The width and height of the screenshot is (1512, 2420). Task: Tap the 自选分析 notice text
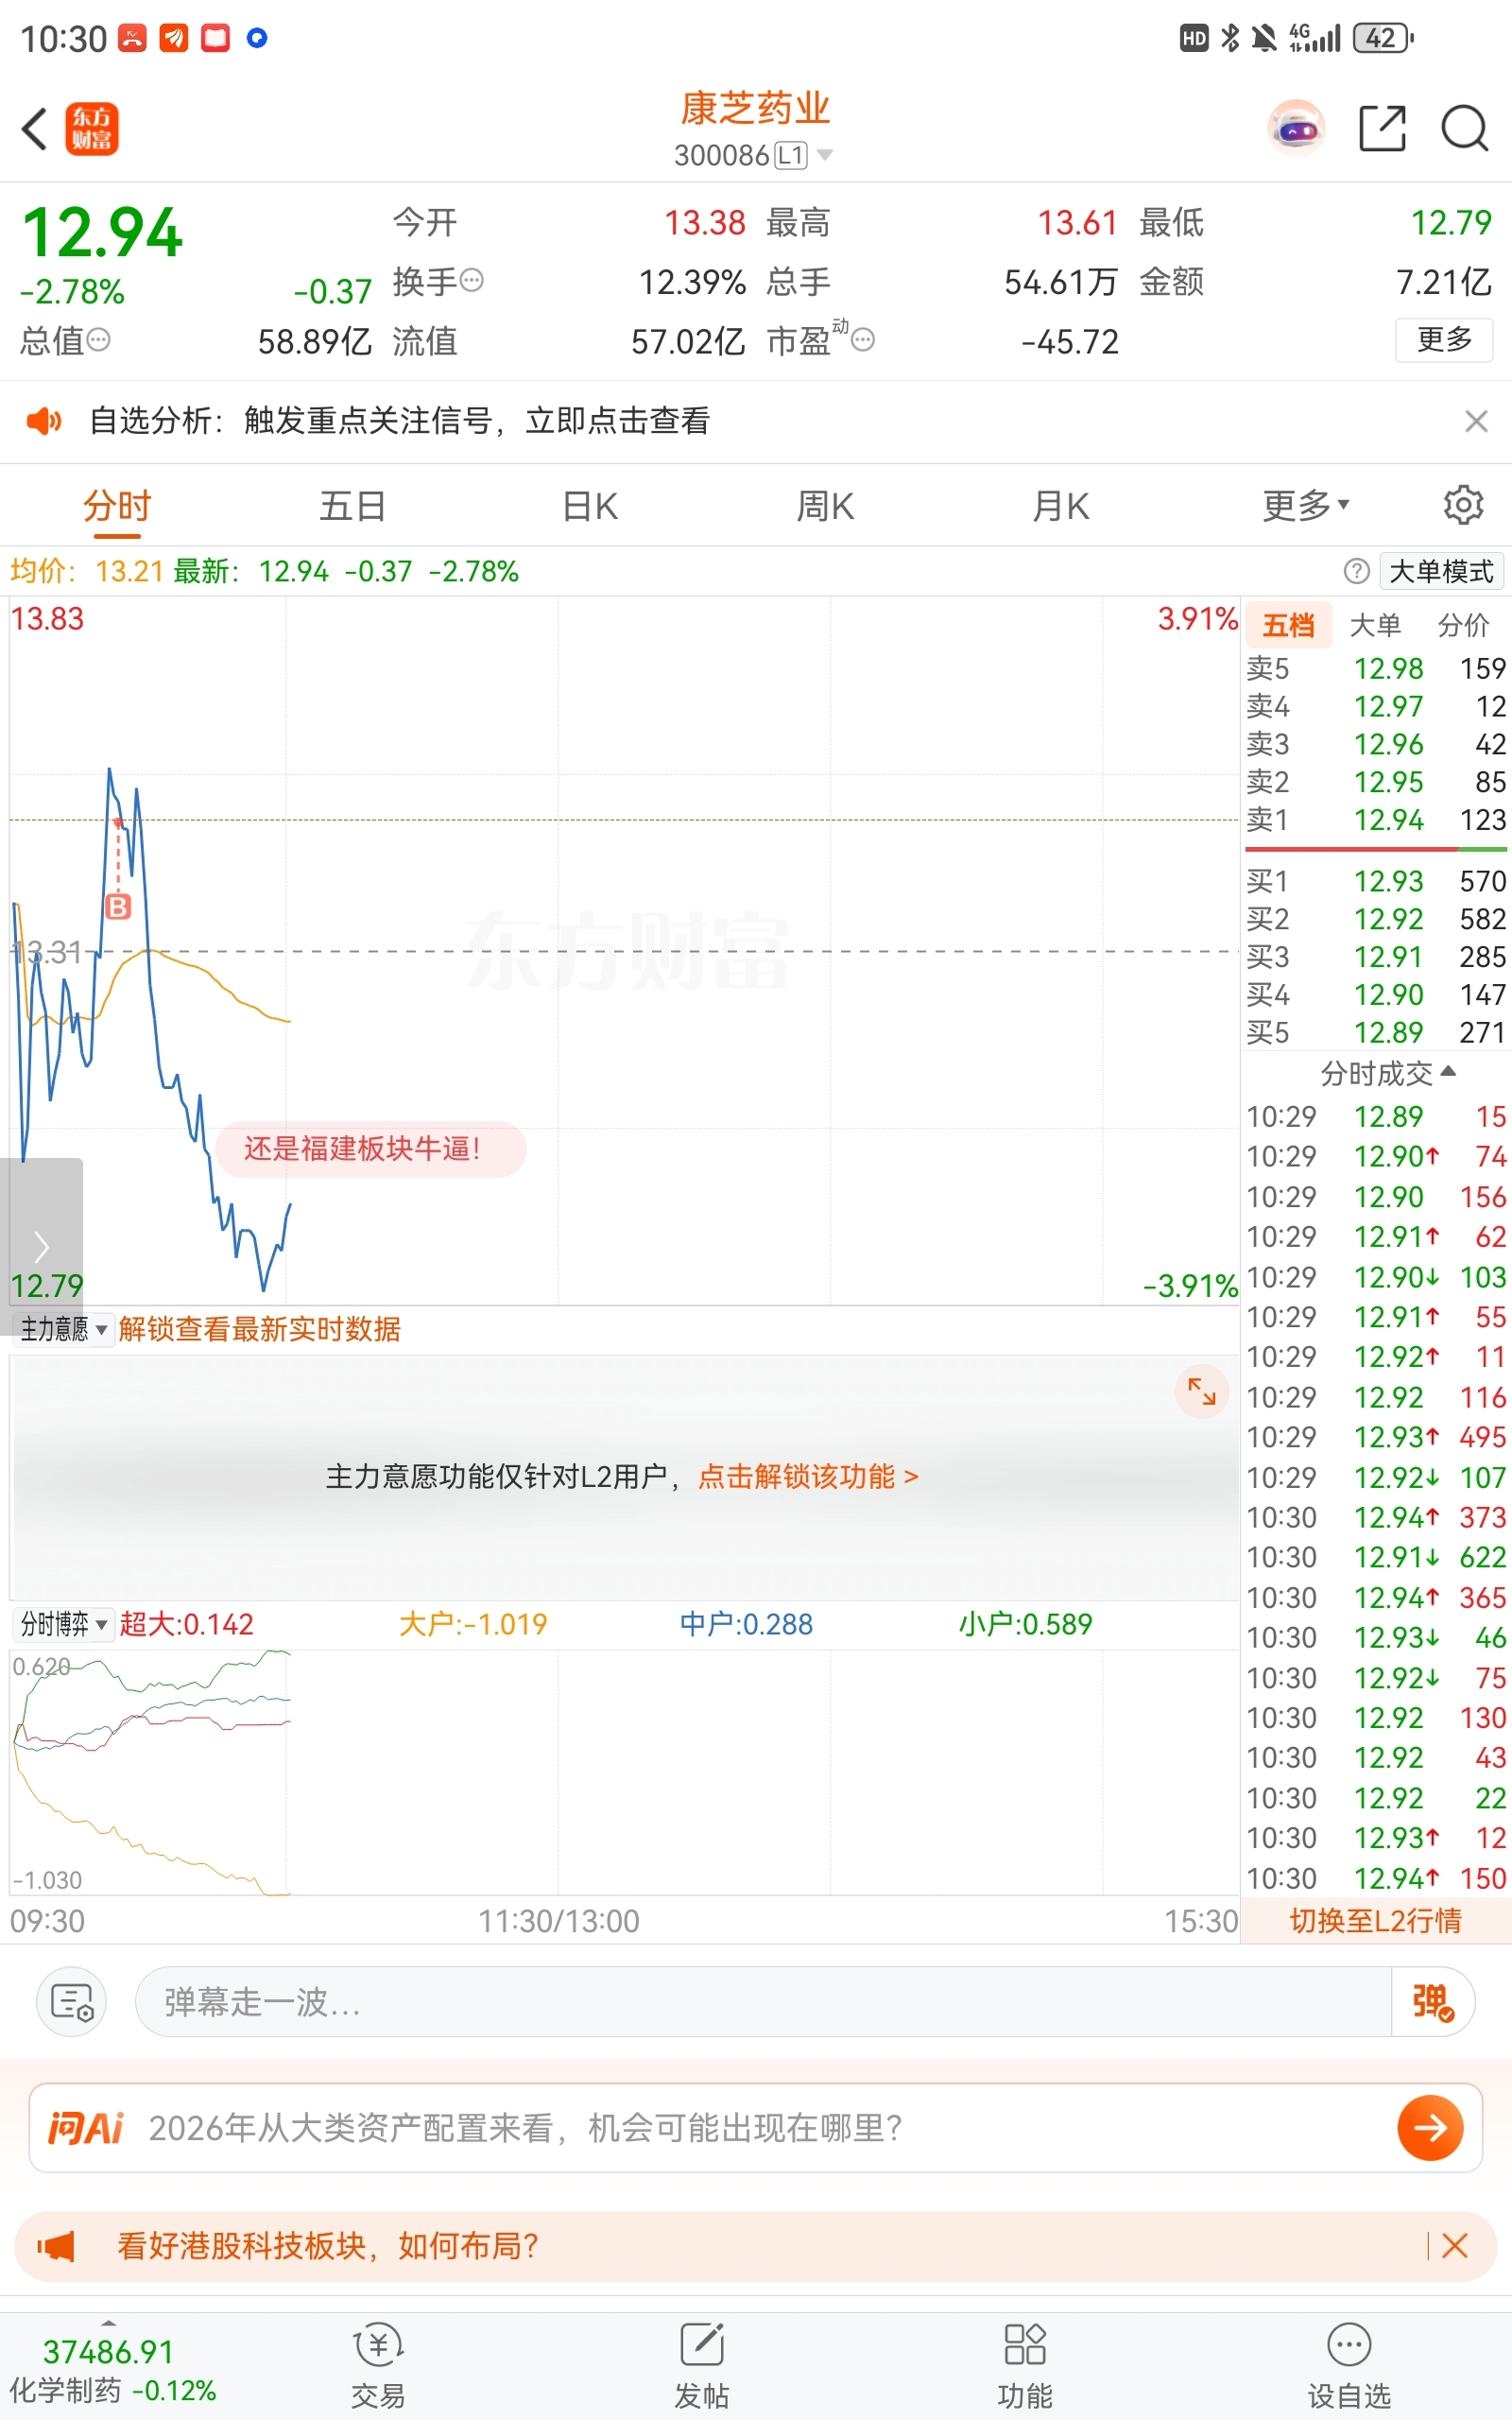pos(399,421)
